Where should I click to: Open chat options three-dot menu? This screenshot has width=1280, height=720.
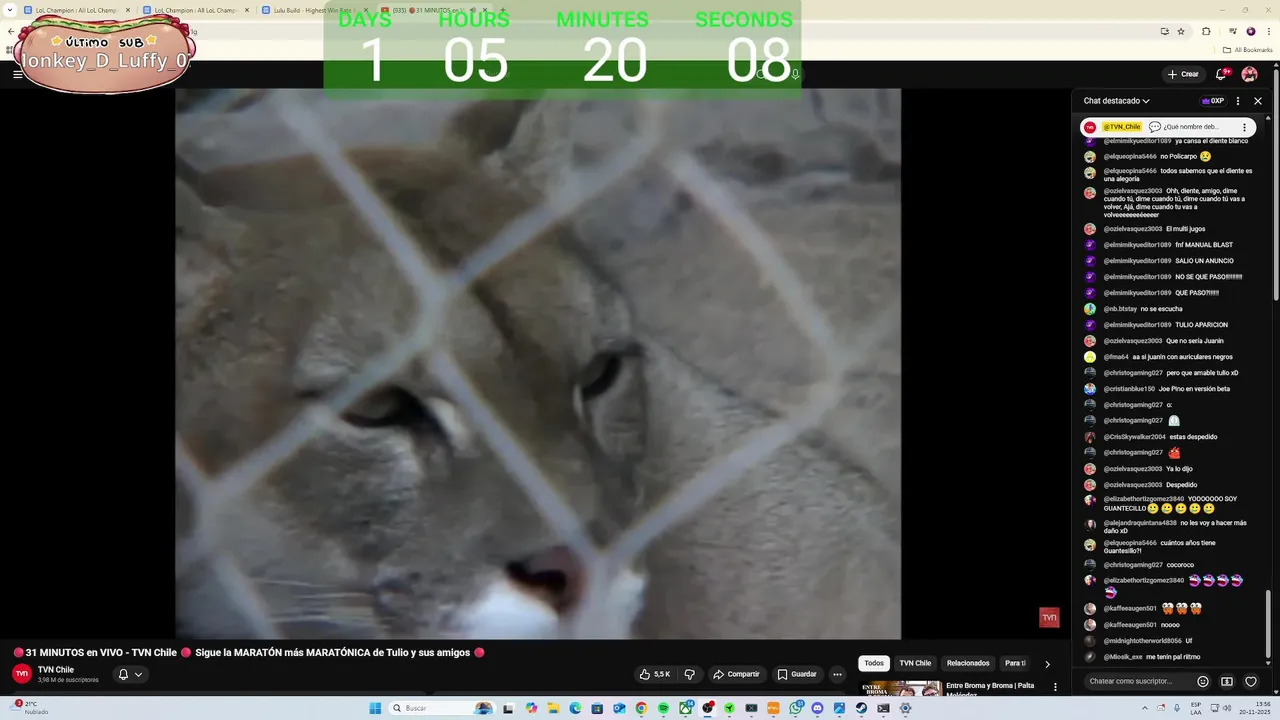point(1238,101)
